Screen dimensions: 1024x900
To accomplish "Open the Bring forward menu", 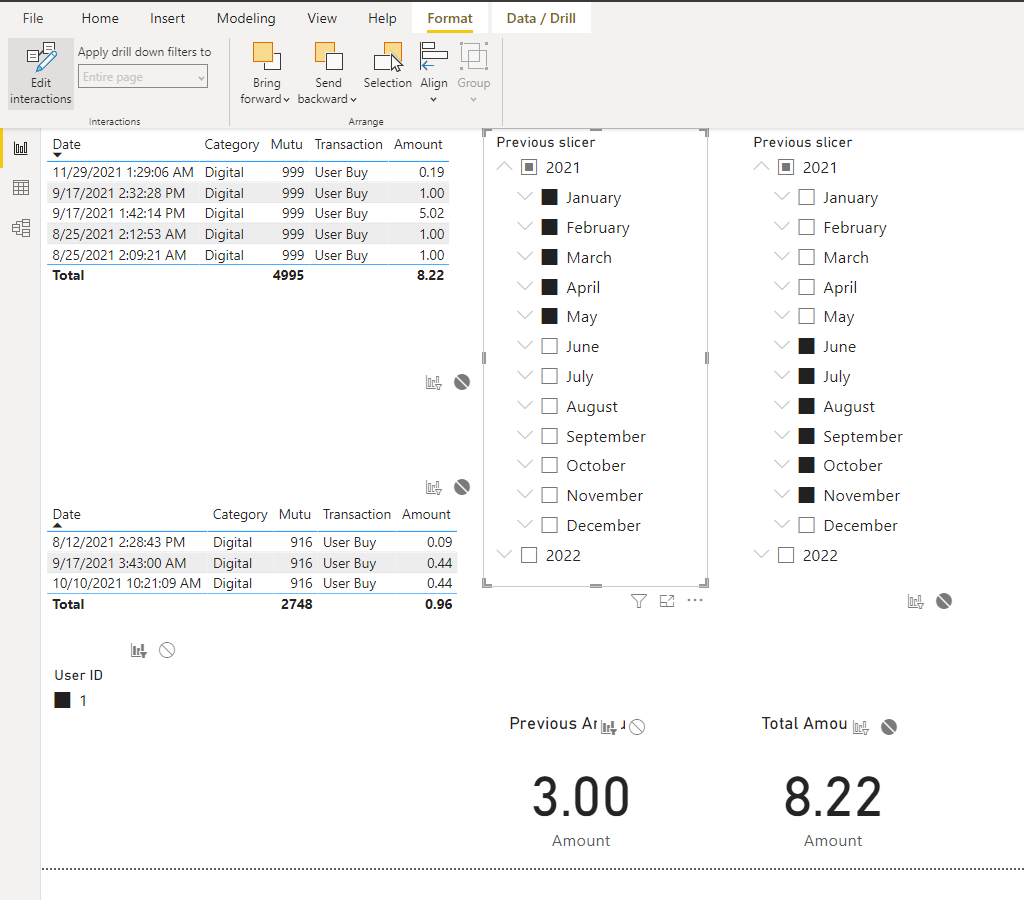I will pyautogui.click(x=265, y=72).
